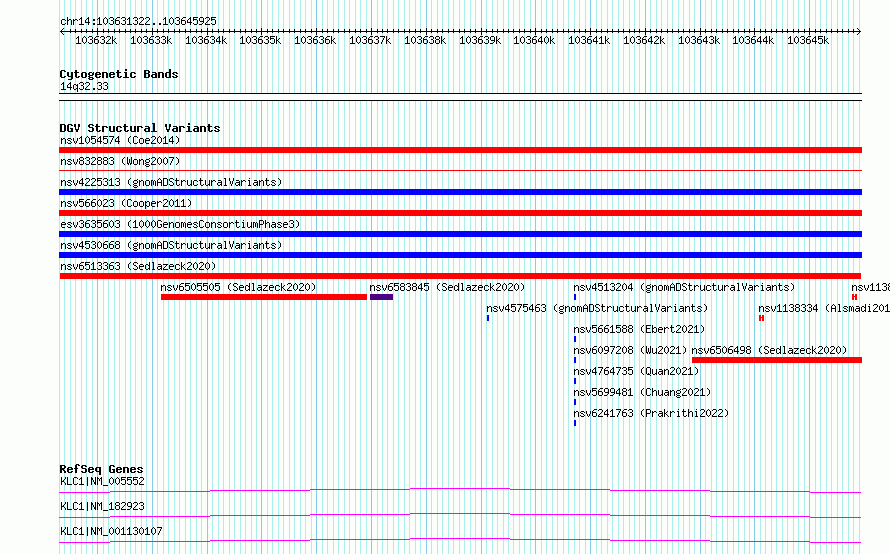Click the blue bar under nsv4530668

click(x=460, y=255)
